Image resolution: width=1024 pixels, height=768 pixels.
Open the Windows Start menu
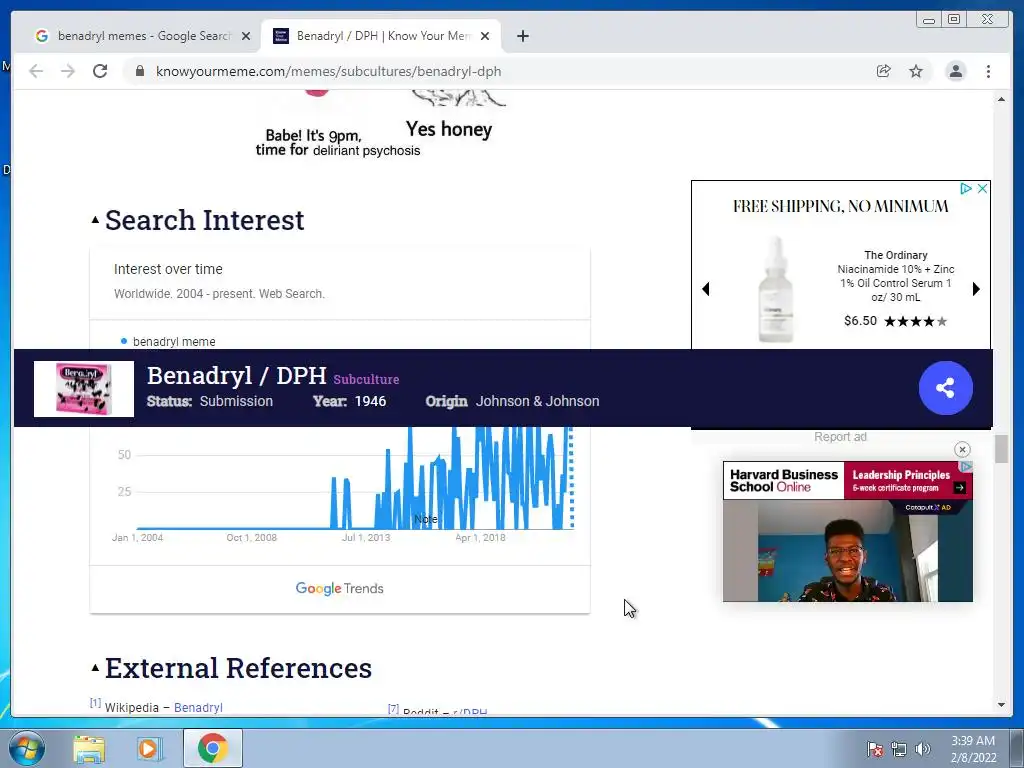pyautogui.click(x=27, y=748)
